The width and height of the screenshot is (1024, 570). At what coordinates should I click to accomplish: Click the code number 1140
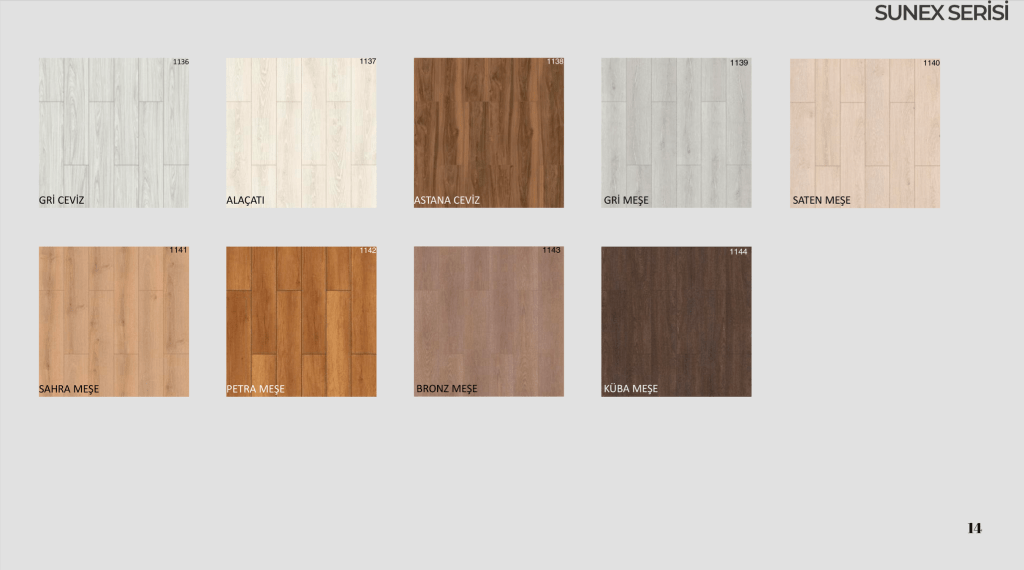(x=931, y=63)
